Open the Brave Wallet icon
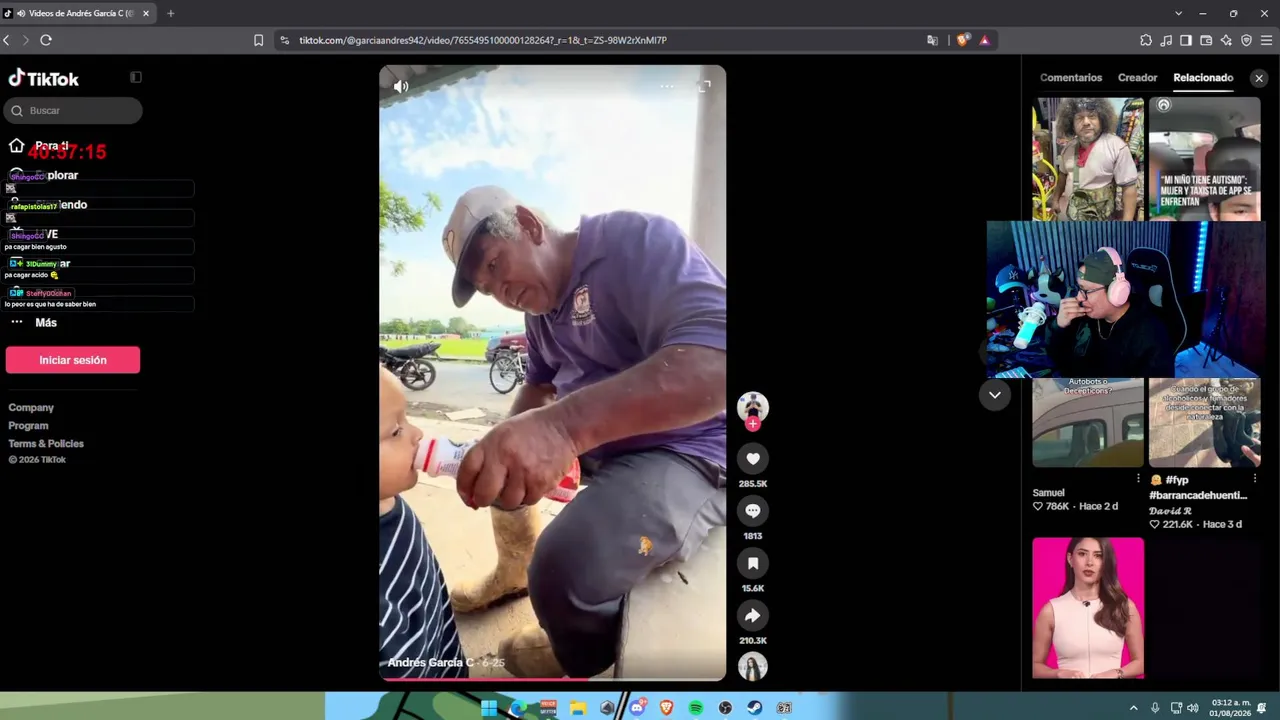The image size is (1280, 720). point(1206,40)
